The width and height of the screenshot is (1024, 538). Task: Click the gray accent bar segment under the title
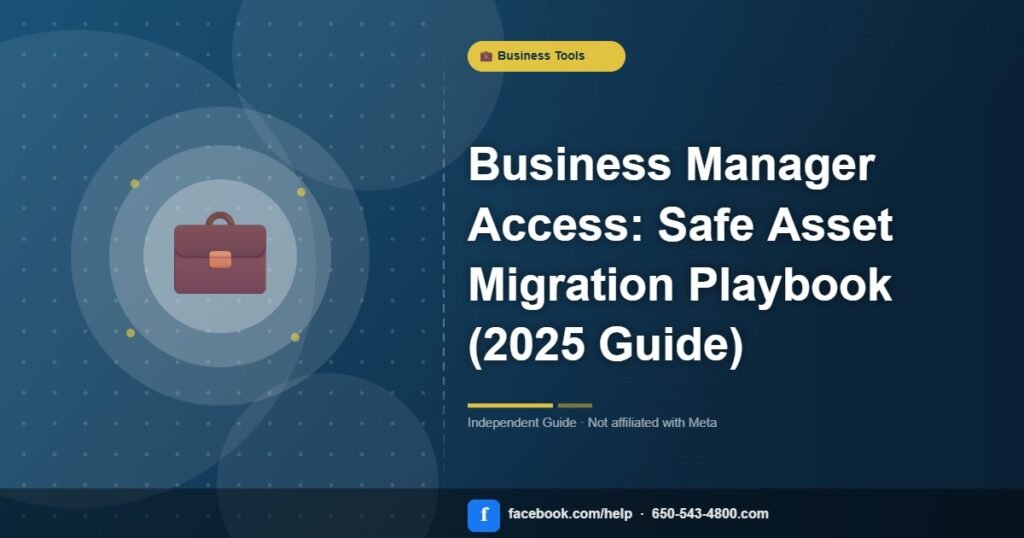point(575,405)
